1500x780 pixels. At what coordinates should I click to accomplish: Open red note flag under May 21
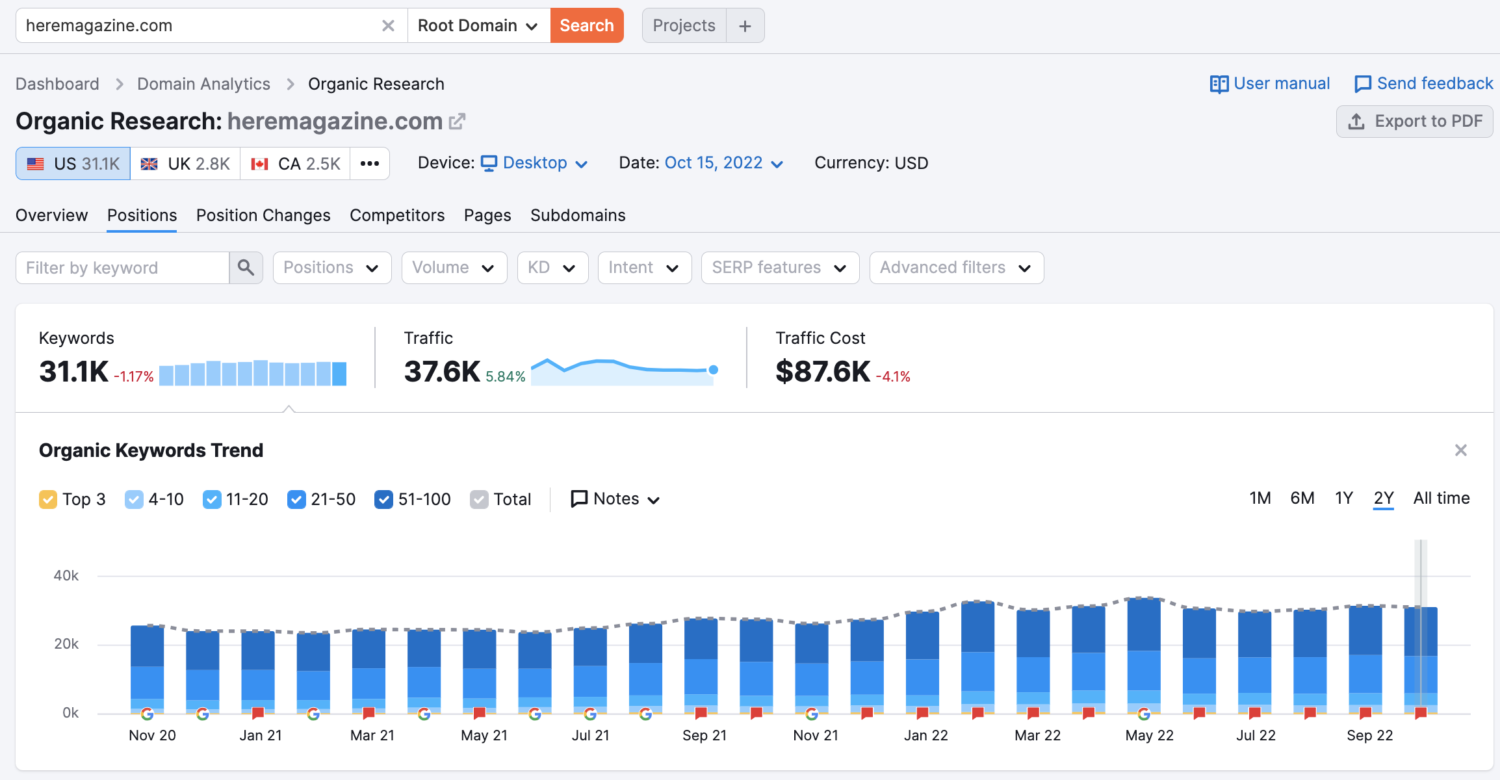[x=479, y=713]
